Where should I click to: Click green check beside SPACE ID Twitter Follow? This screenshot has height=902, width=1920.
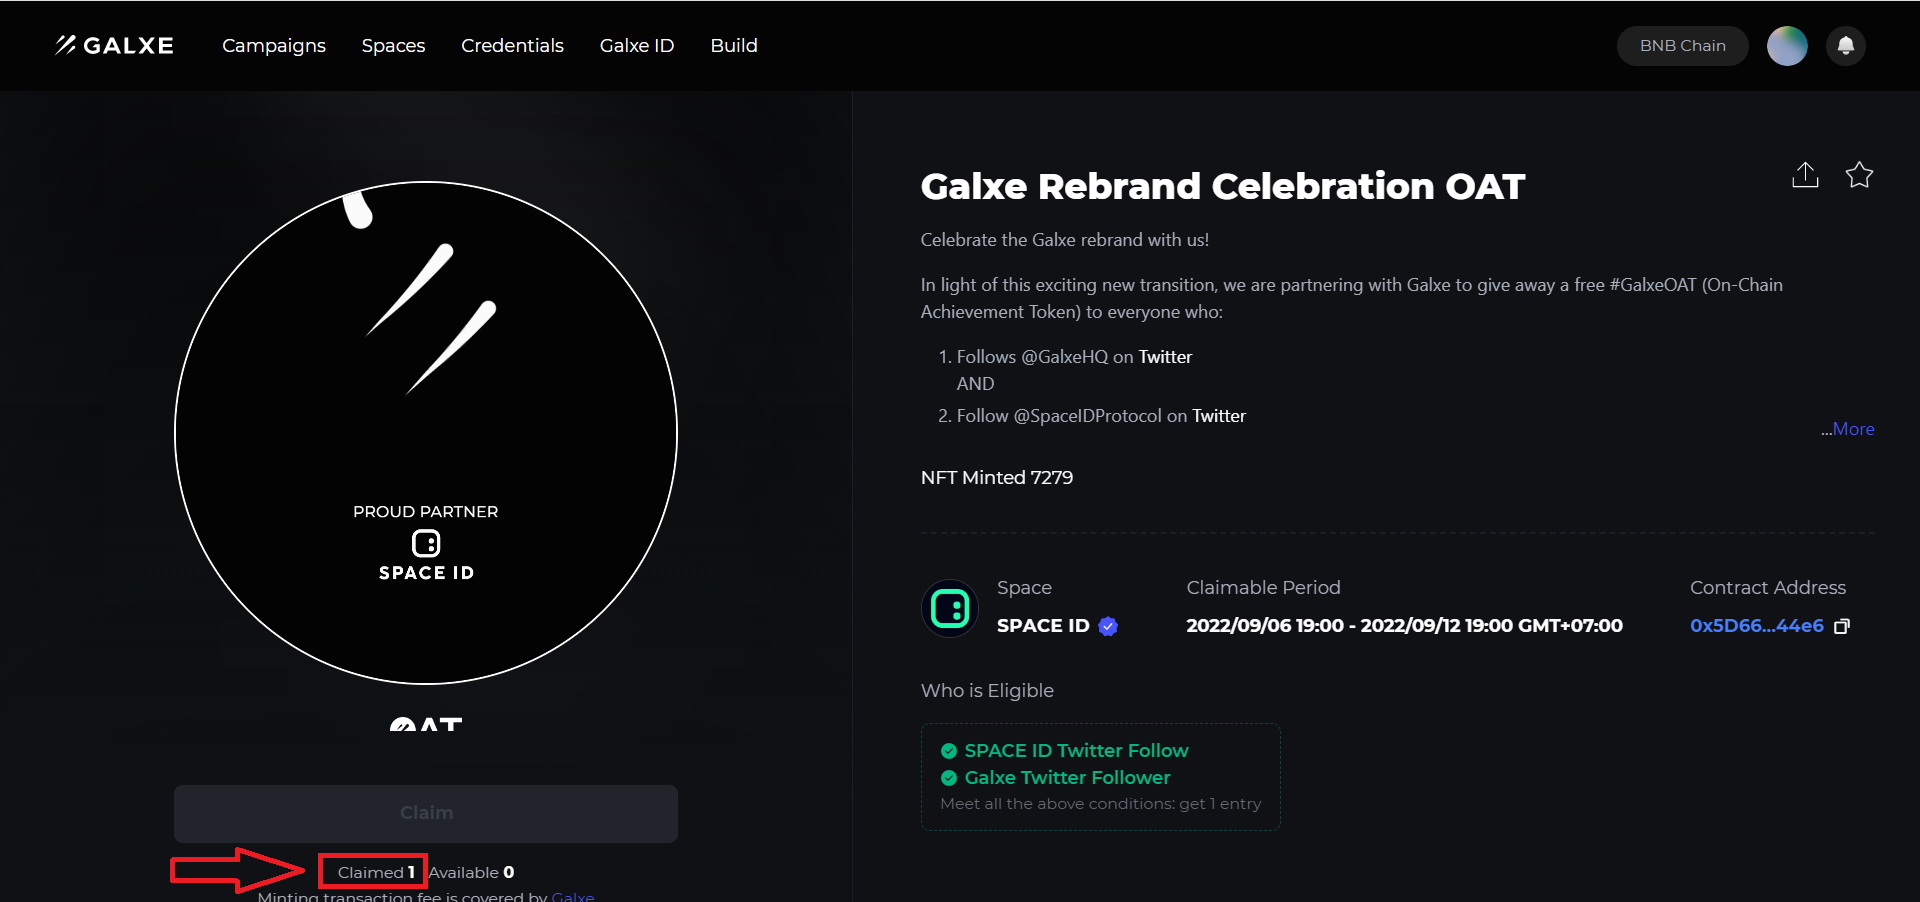tap(949, 751)
